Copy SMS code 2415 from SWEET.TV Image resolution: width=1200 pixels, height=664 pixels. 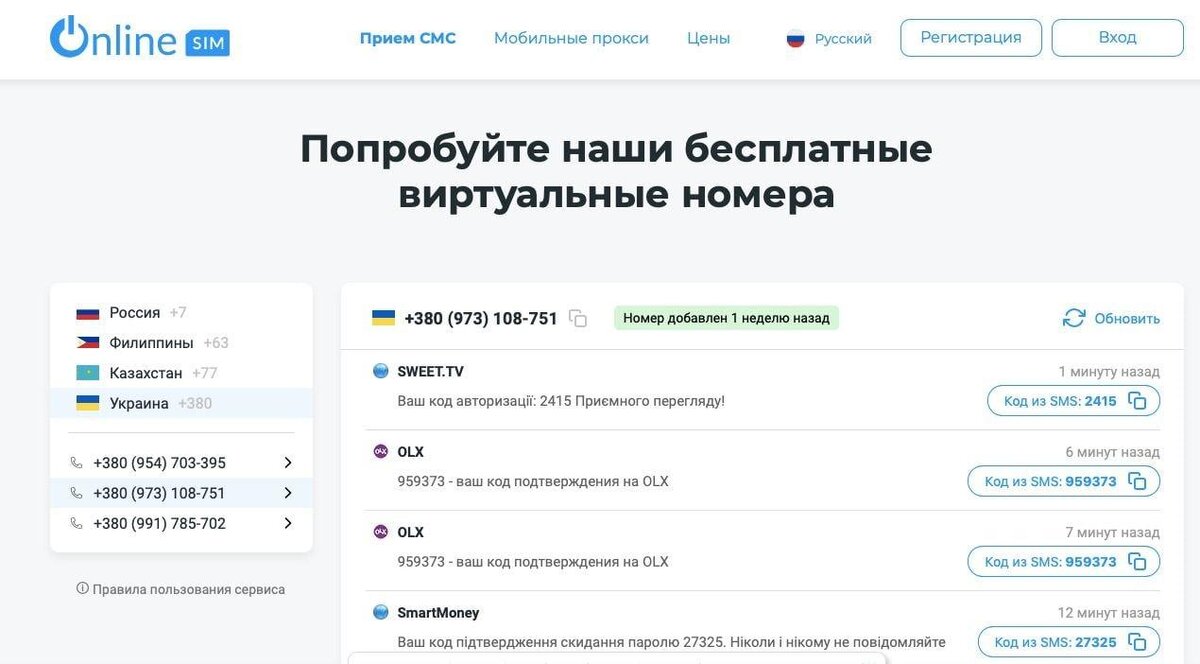(1137, 401)
